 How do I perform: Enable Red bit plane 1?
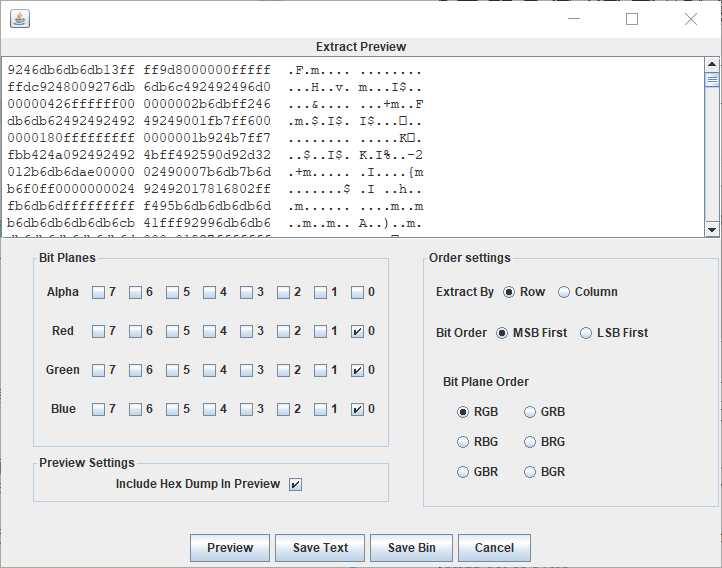tap(320, 331)
